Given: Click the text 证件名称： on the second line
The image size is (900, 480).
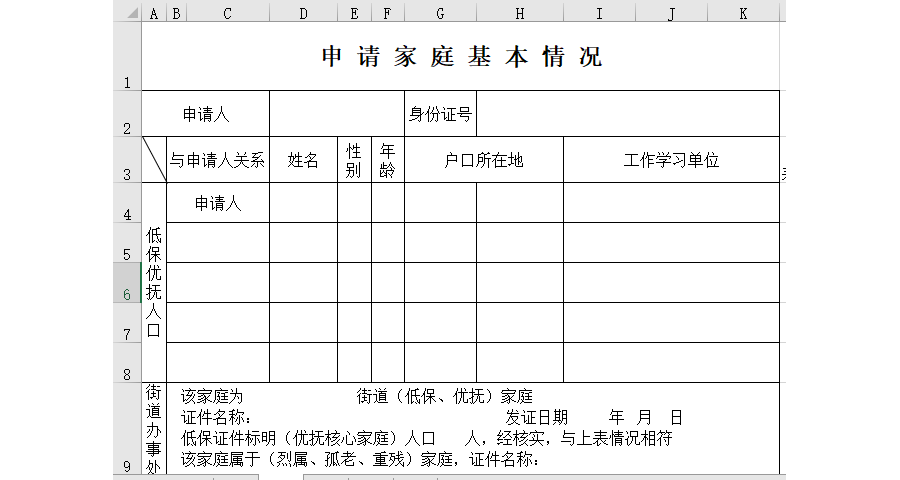Looking at the screenshot, I should pyautogui.click(x=216, y=417).
